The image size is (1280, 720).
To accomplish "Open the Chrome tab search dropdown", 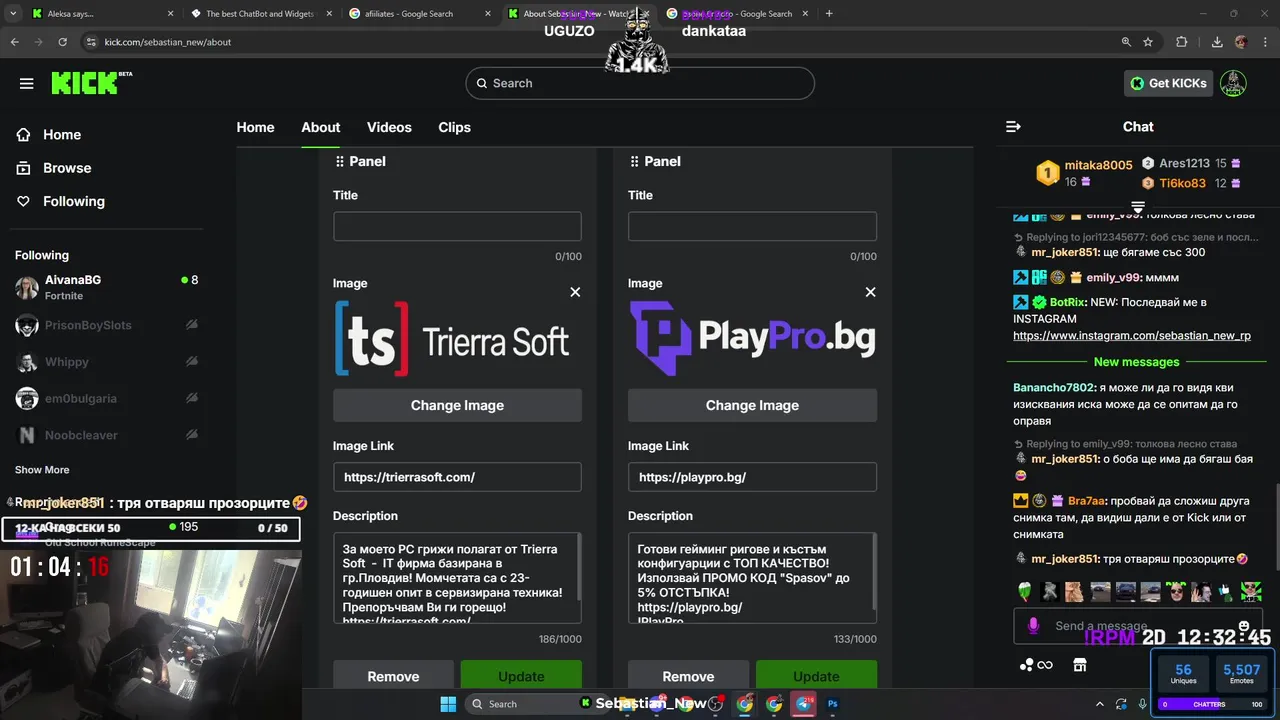I will (13, 14).
